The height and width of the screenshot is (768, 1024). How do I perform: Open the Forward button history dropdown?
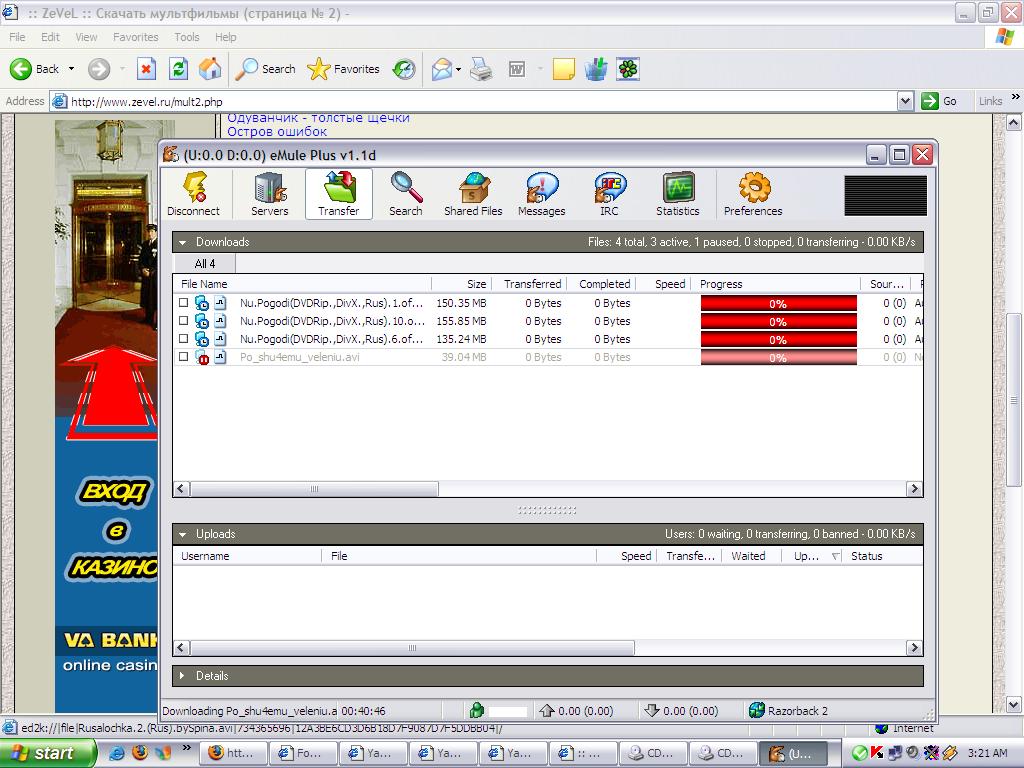[x=122, y=69]
